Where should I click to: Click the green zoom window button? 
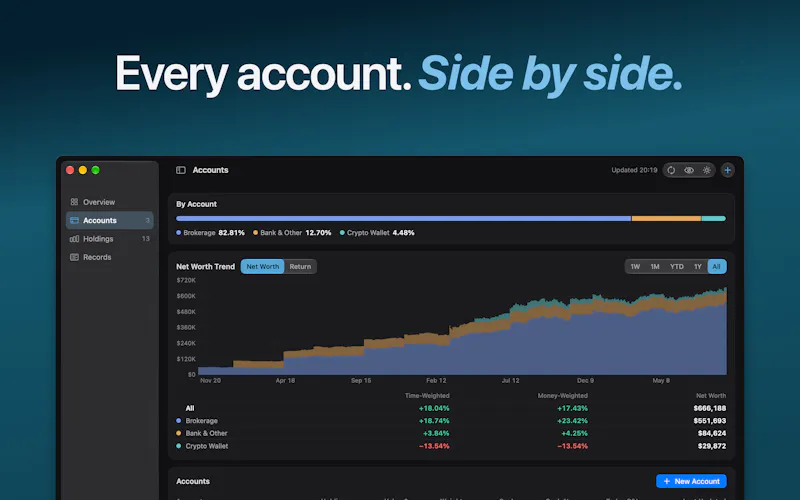(x=95, y=170)
